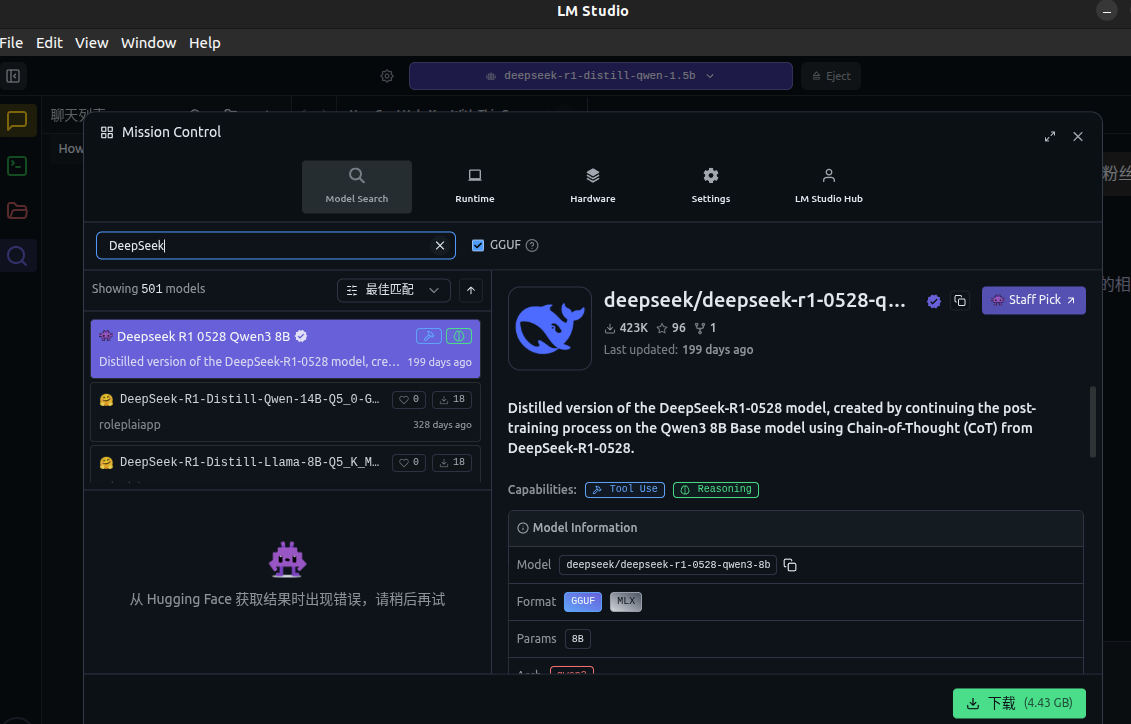This screenshot has height=724, width=1131.
Task: Click the model details vertical scrollbar
Action: (x=1093, y=422)
